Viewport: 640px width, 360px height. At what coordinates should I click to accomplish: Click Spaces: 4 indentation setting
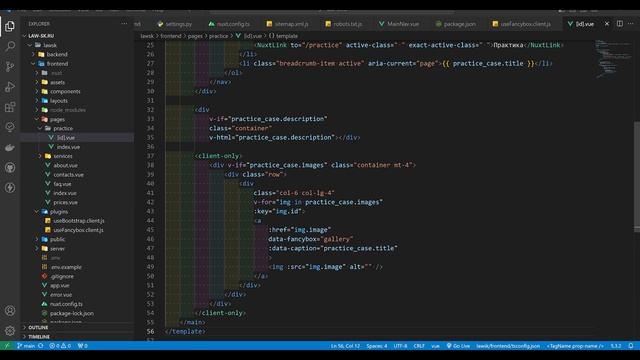(x=376, y=346)
